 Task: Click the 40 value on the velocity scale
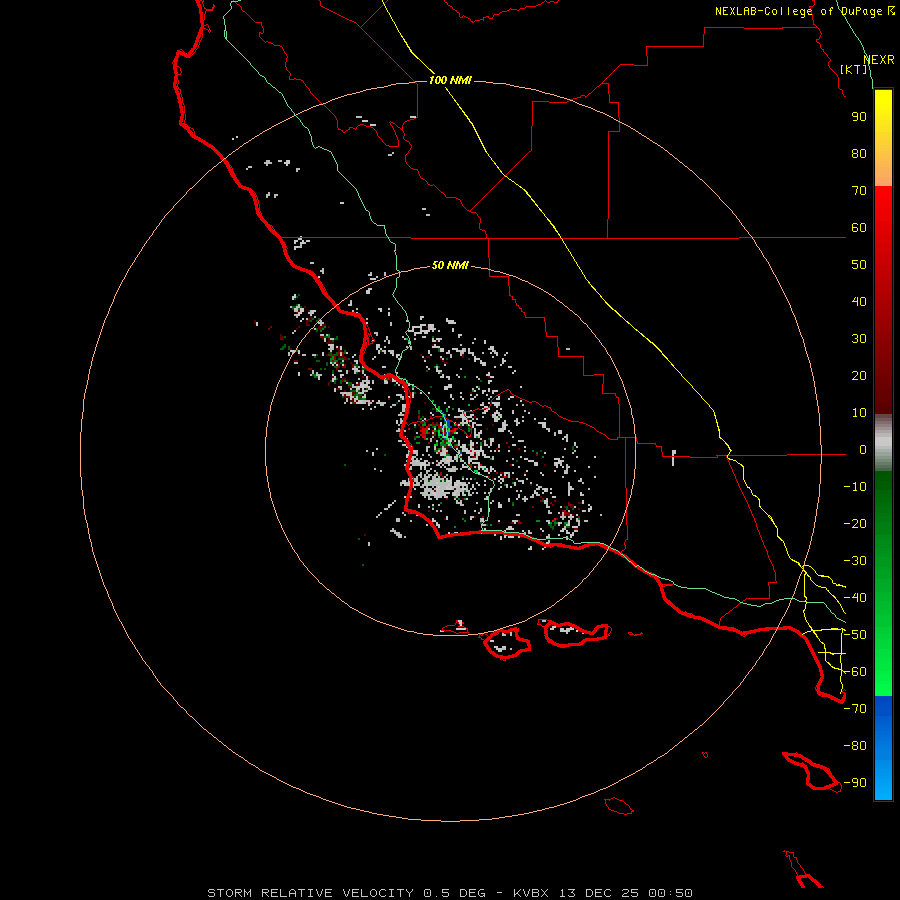pyautogui.click(x=859, y=302)
